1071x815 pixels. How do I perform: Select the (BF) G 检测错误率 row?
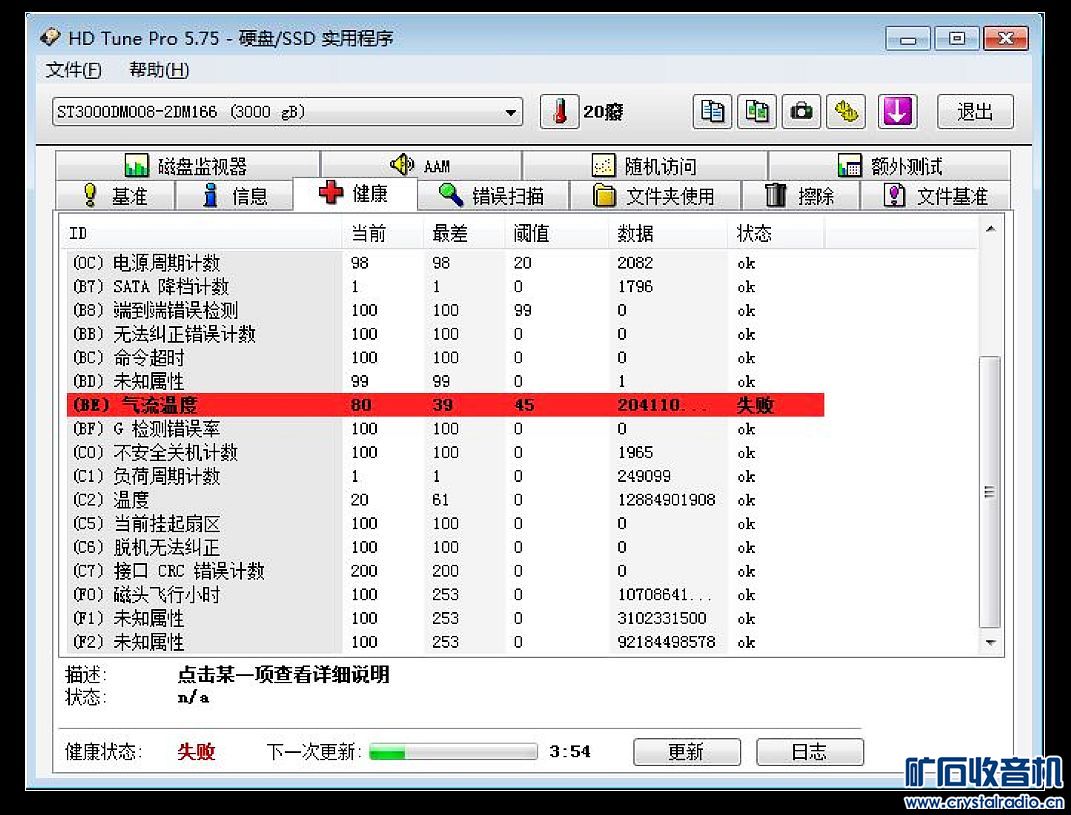tap(445, 428)
